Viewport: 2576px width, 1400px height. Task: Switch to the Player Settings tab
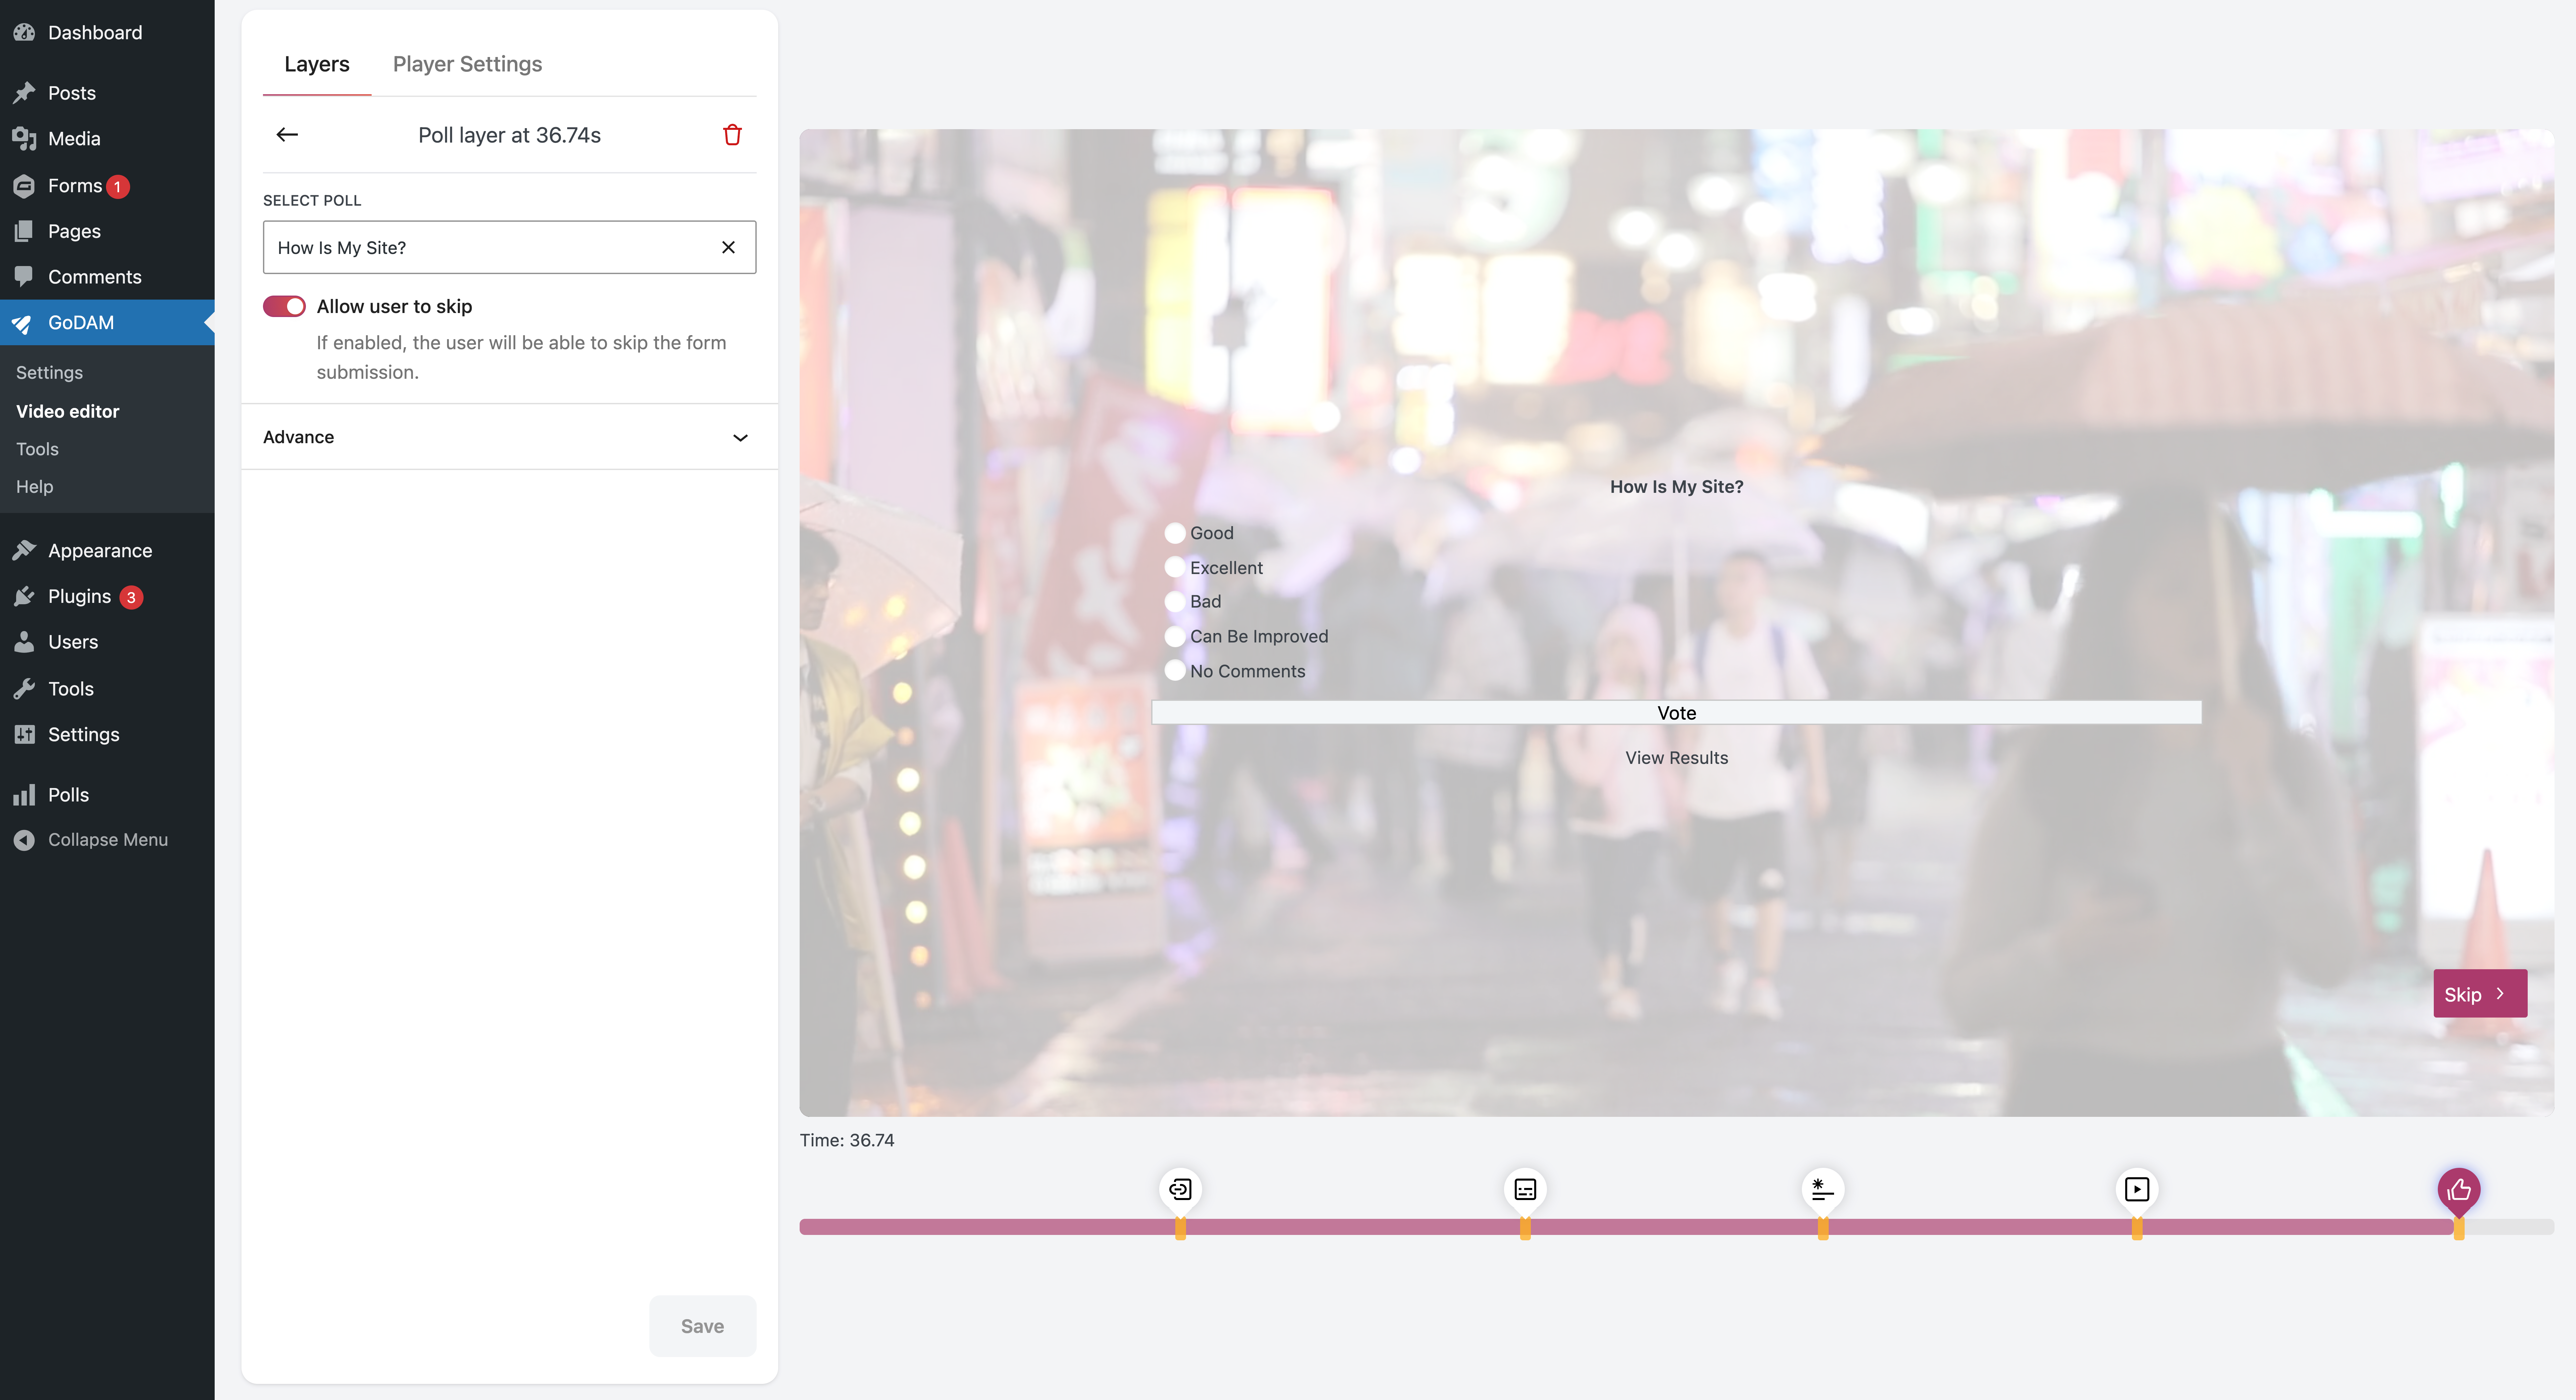click(467, 64)
